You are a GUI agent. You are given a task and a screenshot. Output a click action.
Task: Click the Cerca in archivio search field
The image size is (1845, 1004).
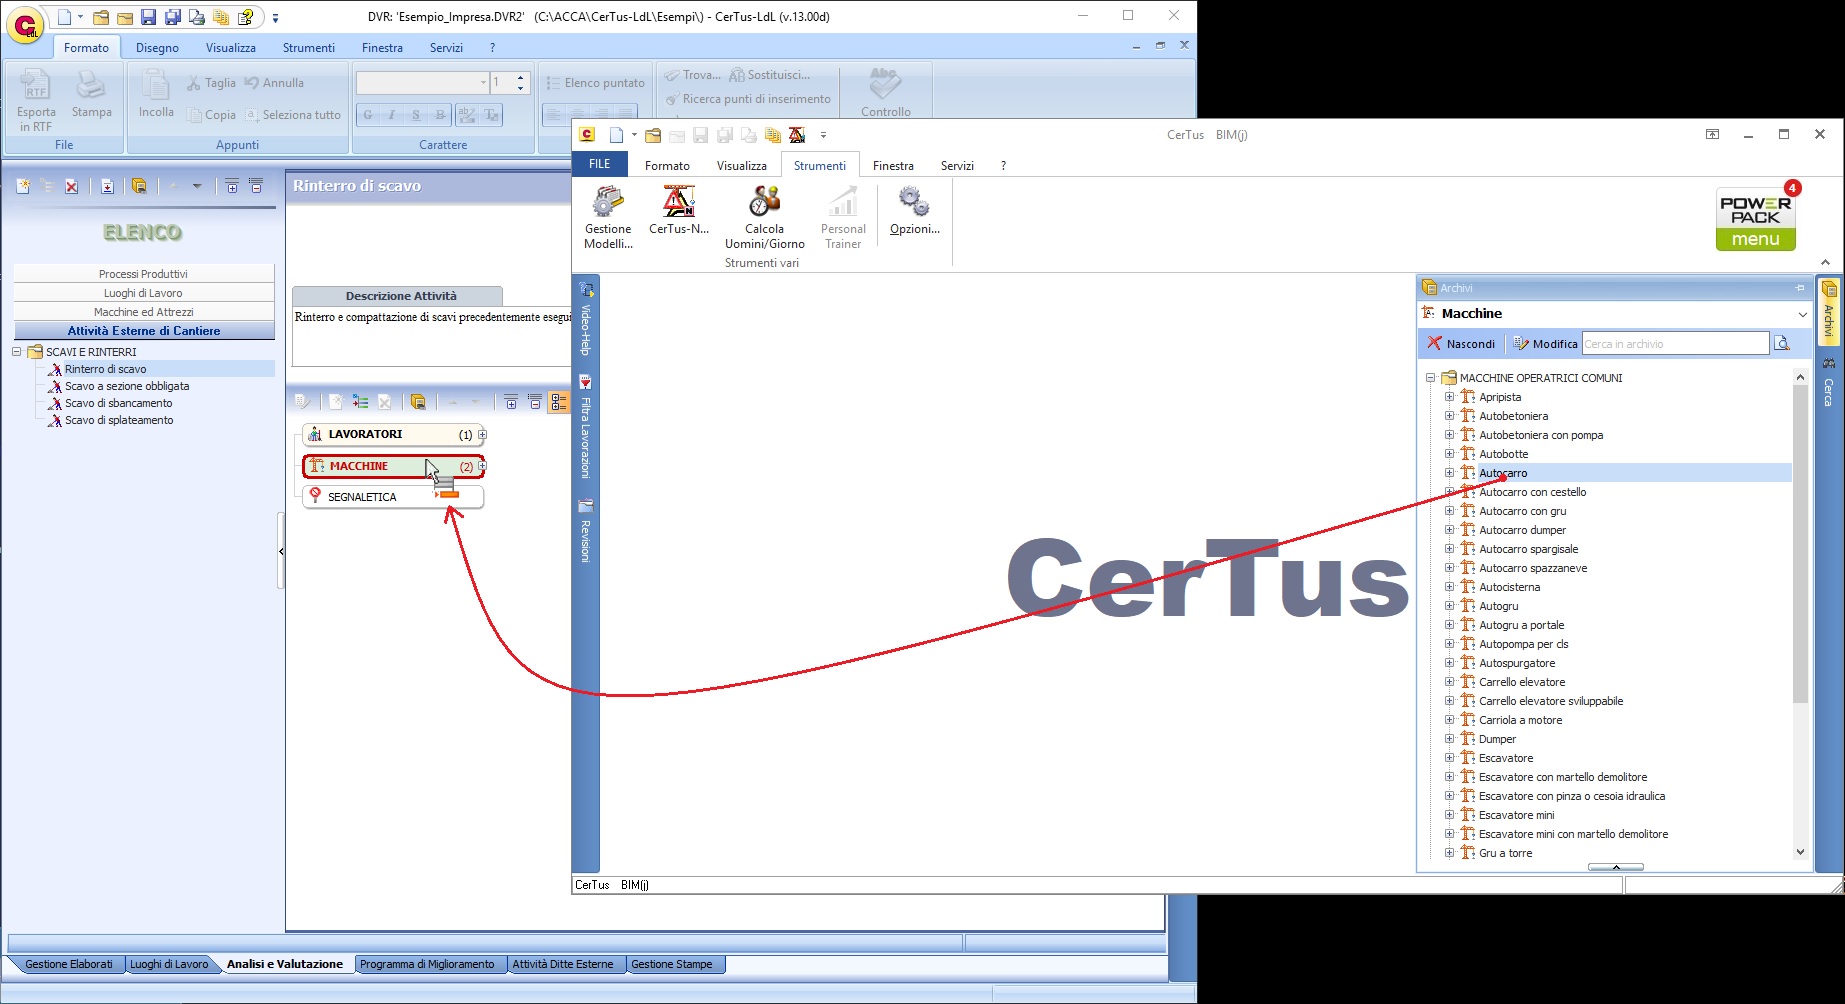(x=1675, y=344)
